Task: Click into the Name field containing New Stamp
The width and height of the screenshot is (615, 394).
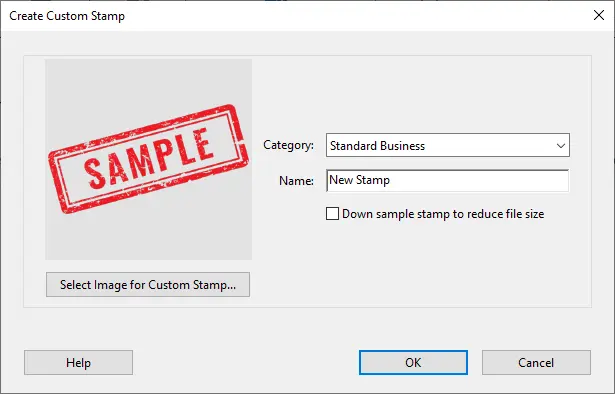Action: (x=448, y=180)
